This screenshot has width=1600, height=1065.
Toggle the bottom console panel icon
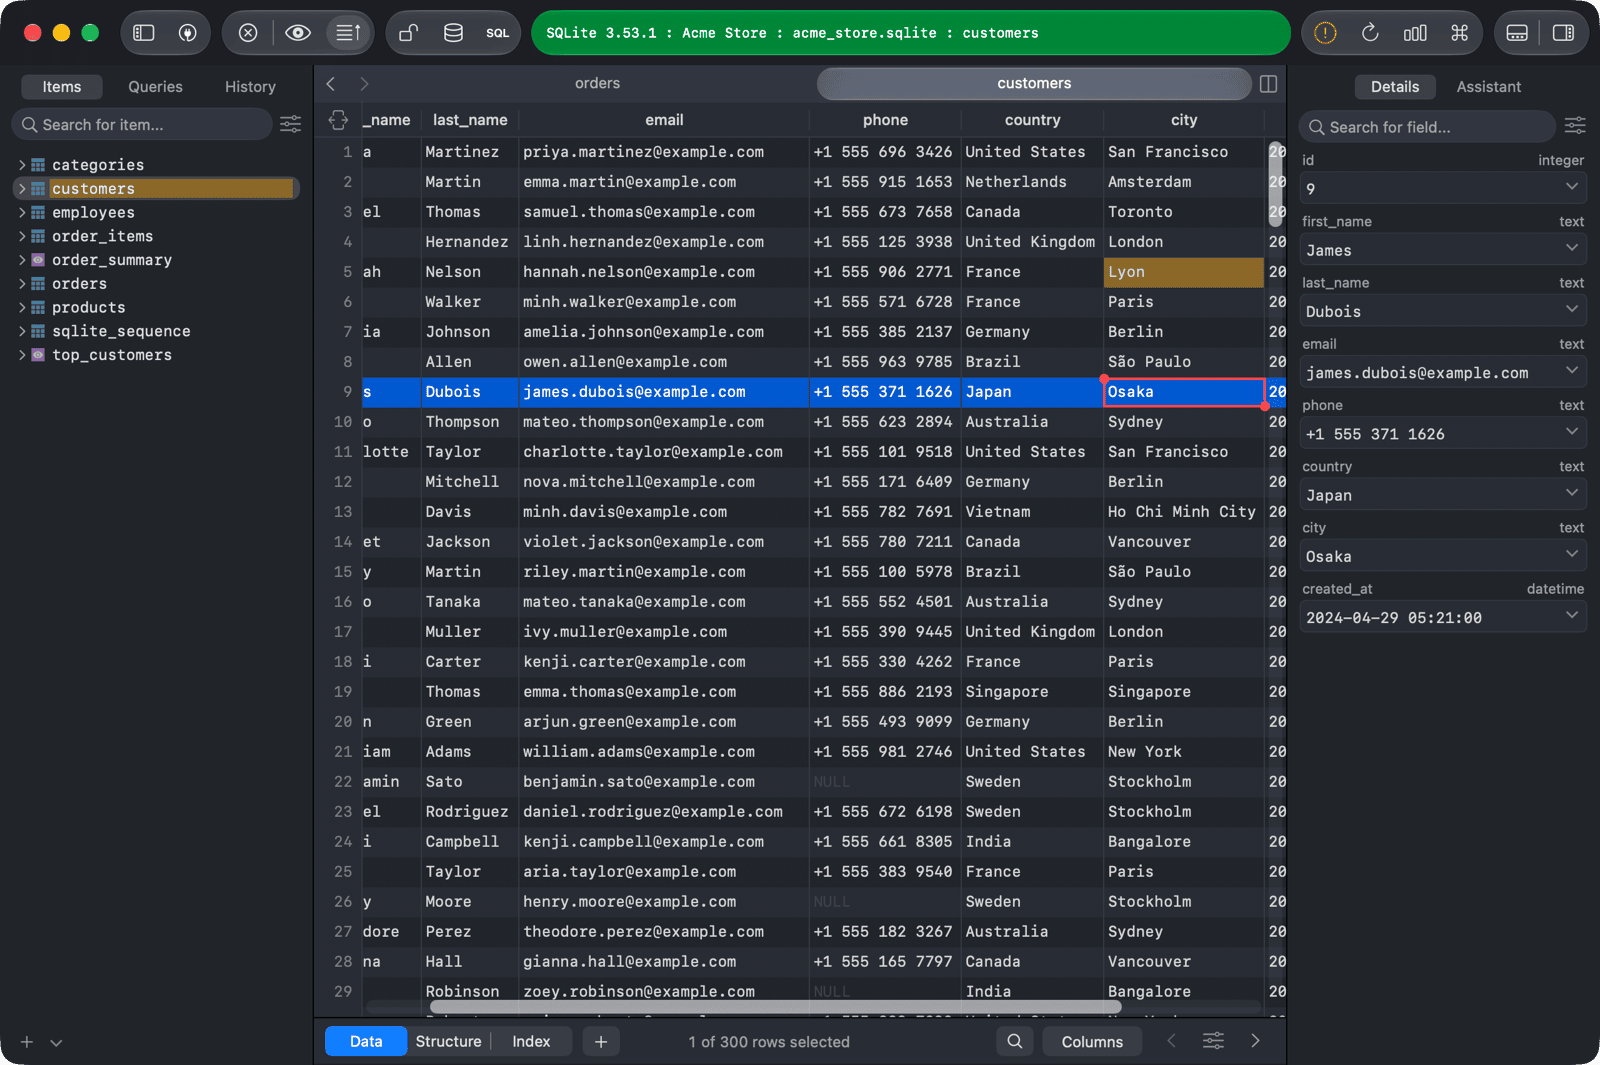pos(1517,33)
